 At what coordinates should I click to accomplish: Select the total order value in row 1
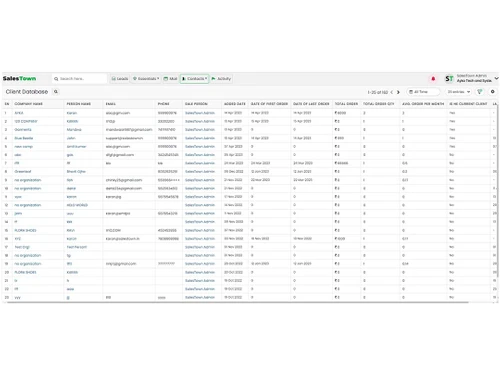point(340,113)
